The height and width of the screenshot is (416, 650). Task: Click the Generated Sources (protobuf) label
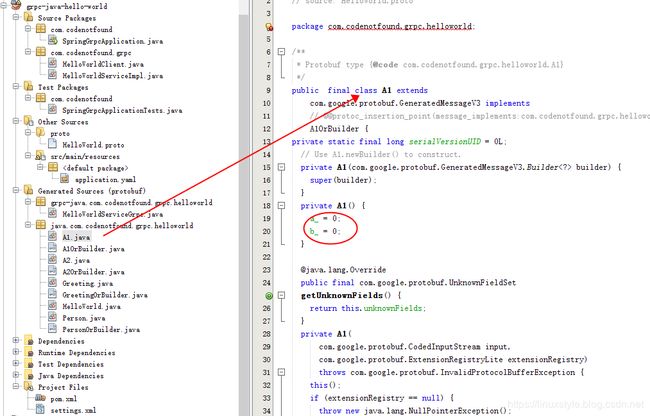92,191
